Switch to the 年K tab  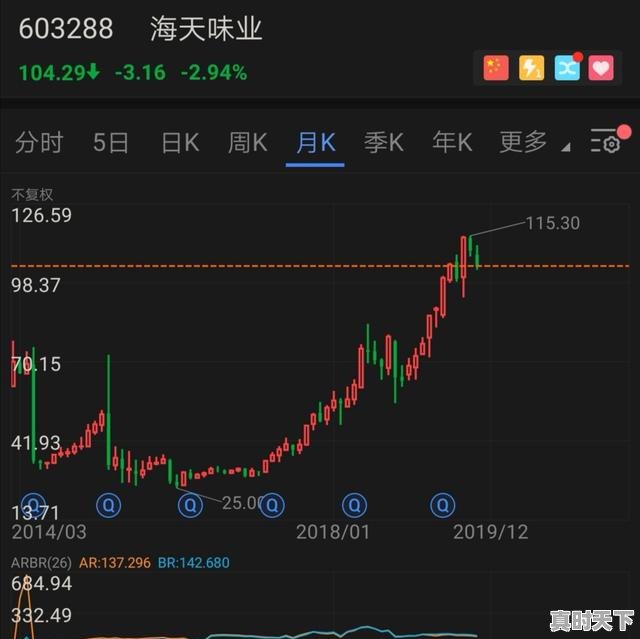[452, 142]
